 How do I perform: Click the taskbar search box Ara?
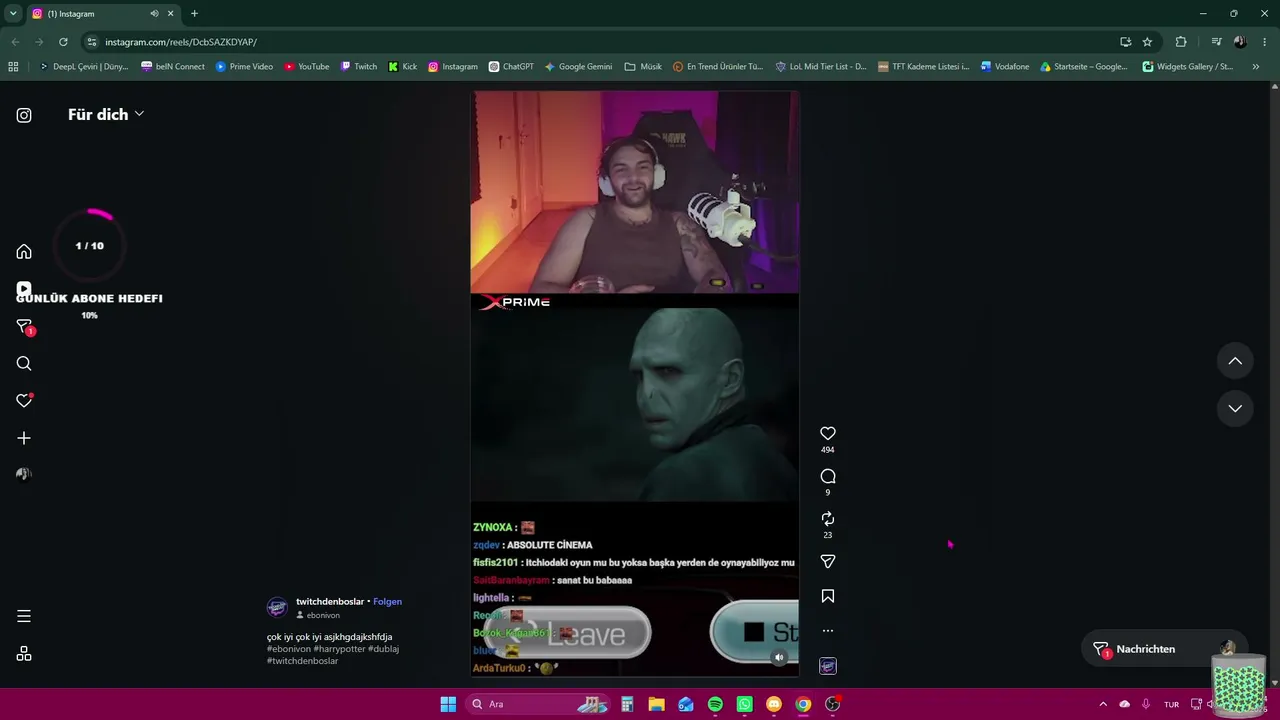coord(537,704)
